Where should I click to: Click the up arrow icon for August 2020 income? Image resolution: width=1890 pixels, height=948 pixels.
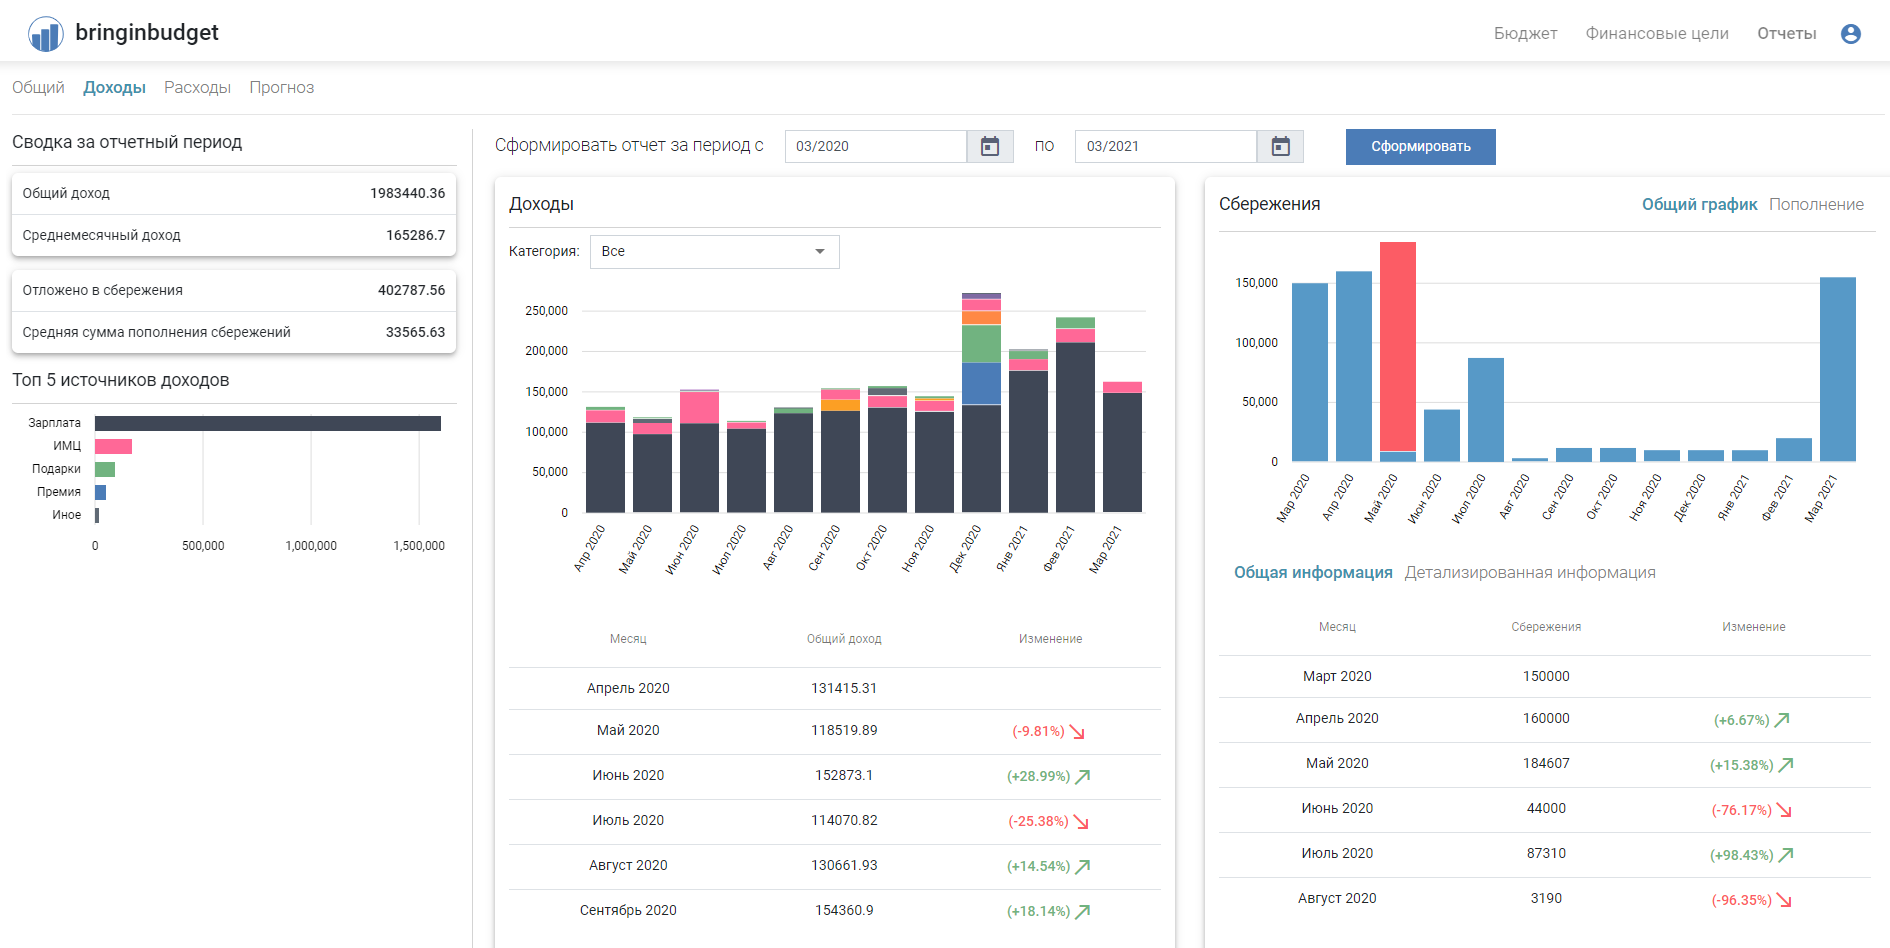click(x=1082, y=866)
